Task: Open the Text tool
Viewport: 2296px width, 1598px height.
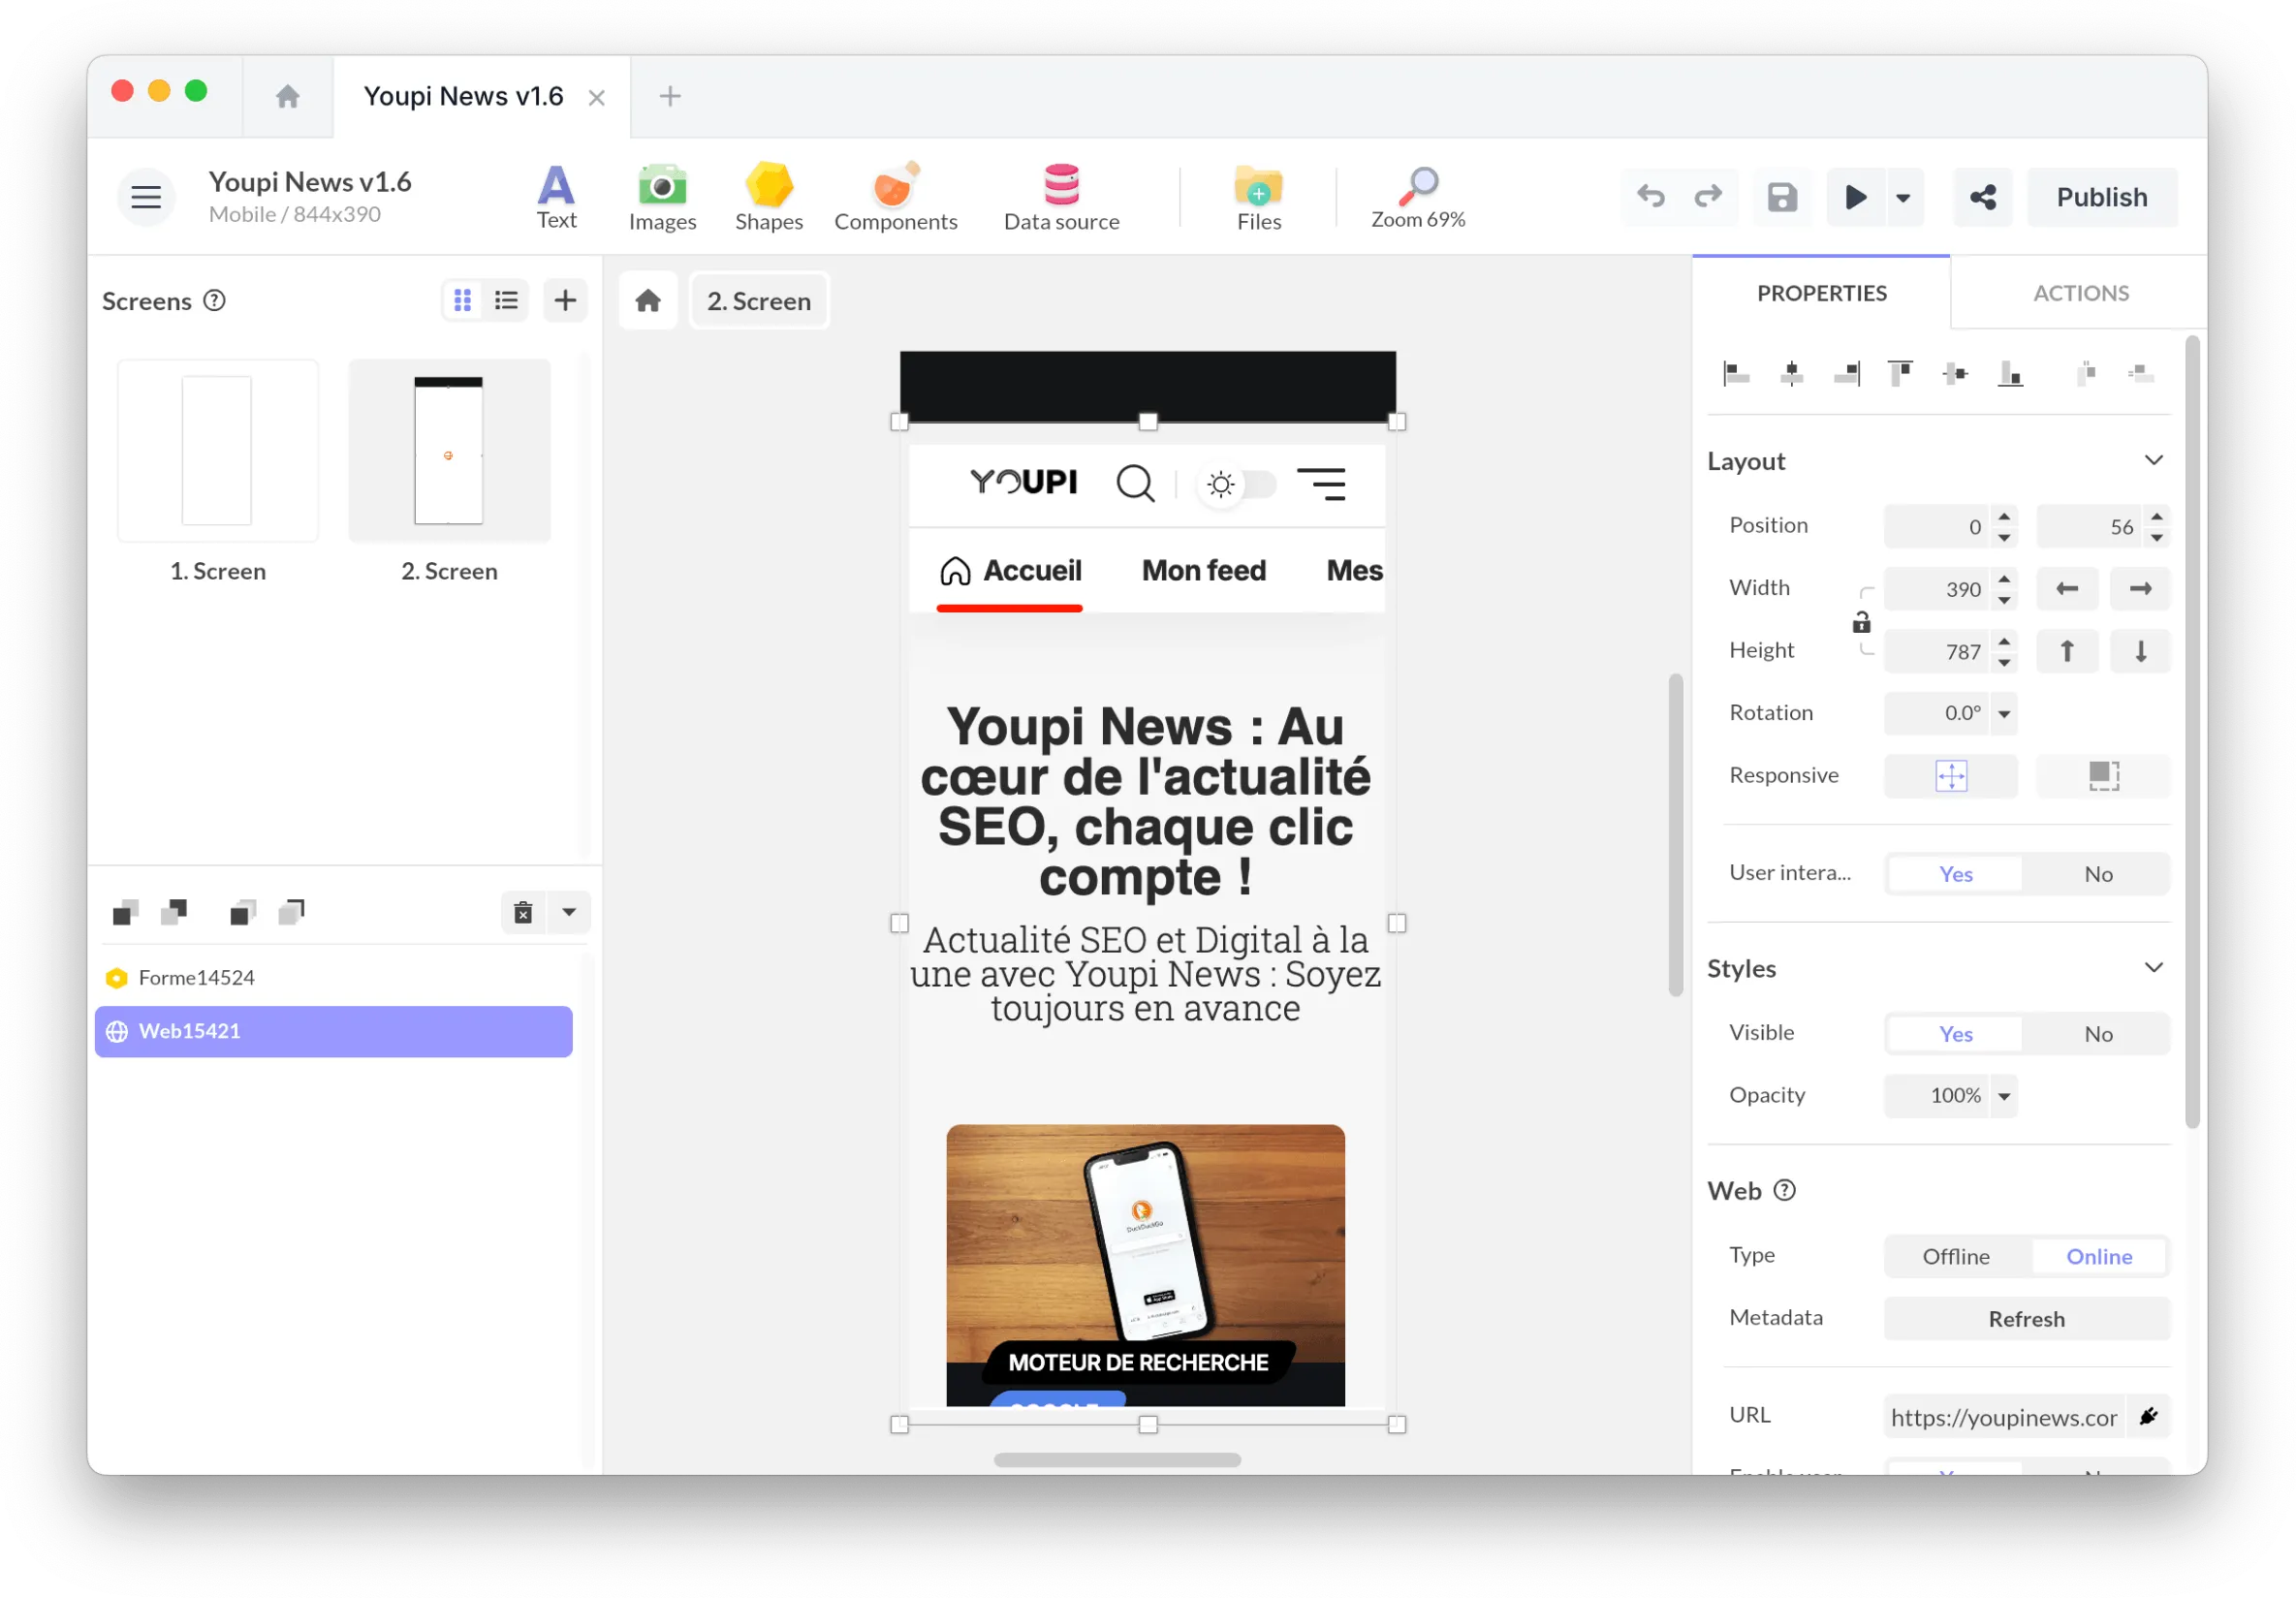Action: (x=556, y=197)
